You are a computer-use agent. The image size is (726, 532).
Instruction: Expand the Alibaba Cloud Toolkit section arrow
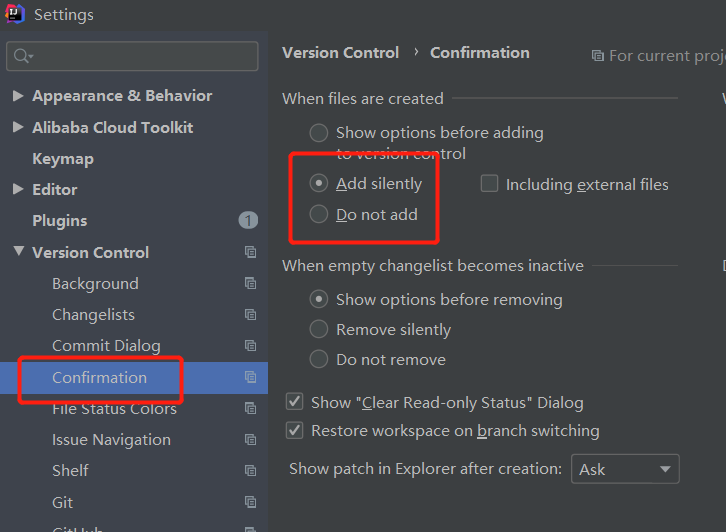[x=18, y=127]
